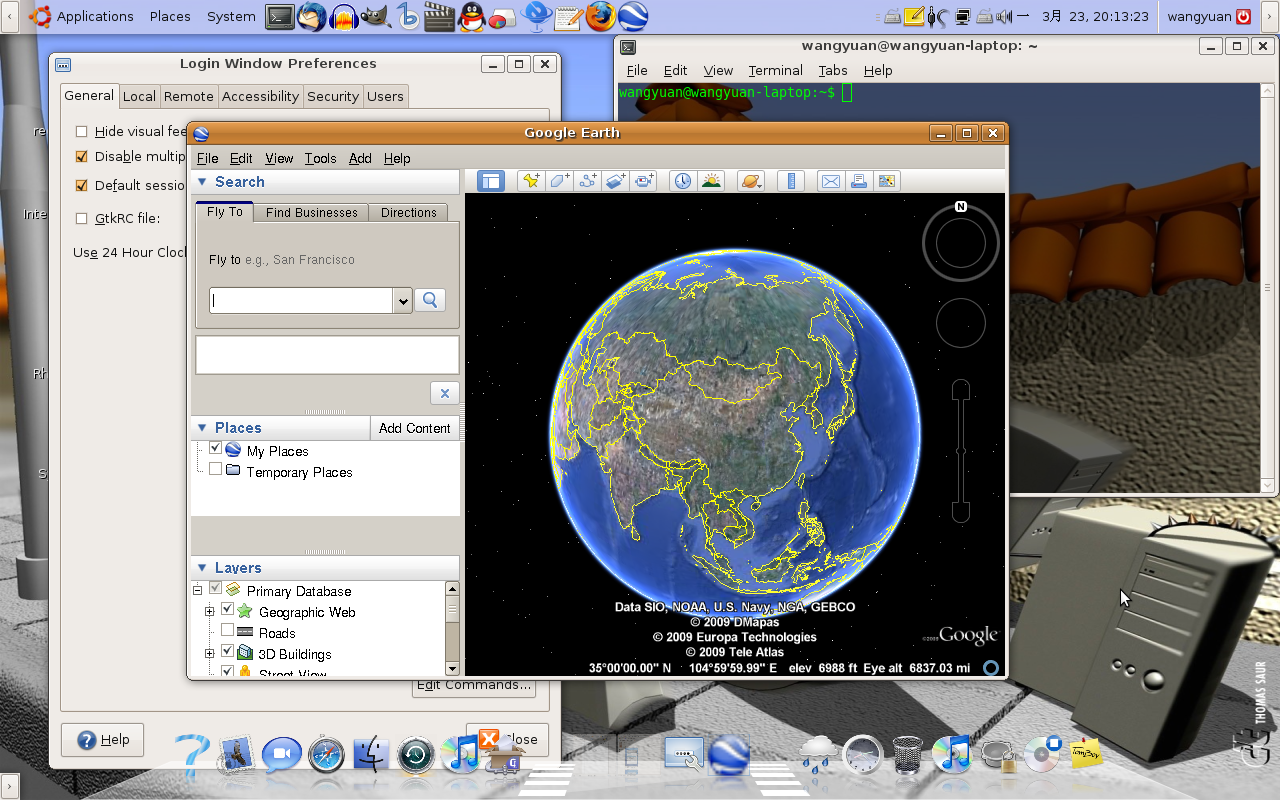Viewport: 1280px width, 800px height.
Task: Click the Record a Tour camera icon
Action: point(644,181)
